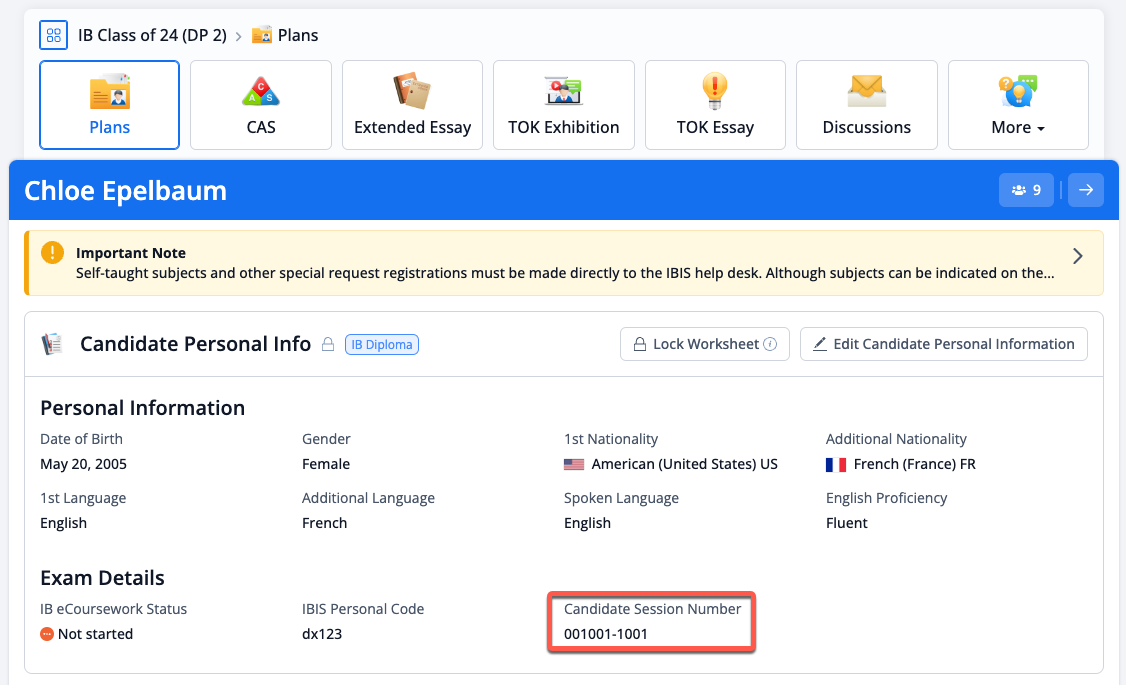Select the IB Diploma badge

pos(381,343)
